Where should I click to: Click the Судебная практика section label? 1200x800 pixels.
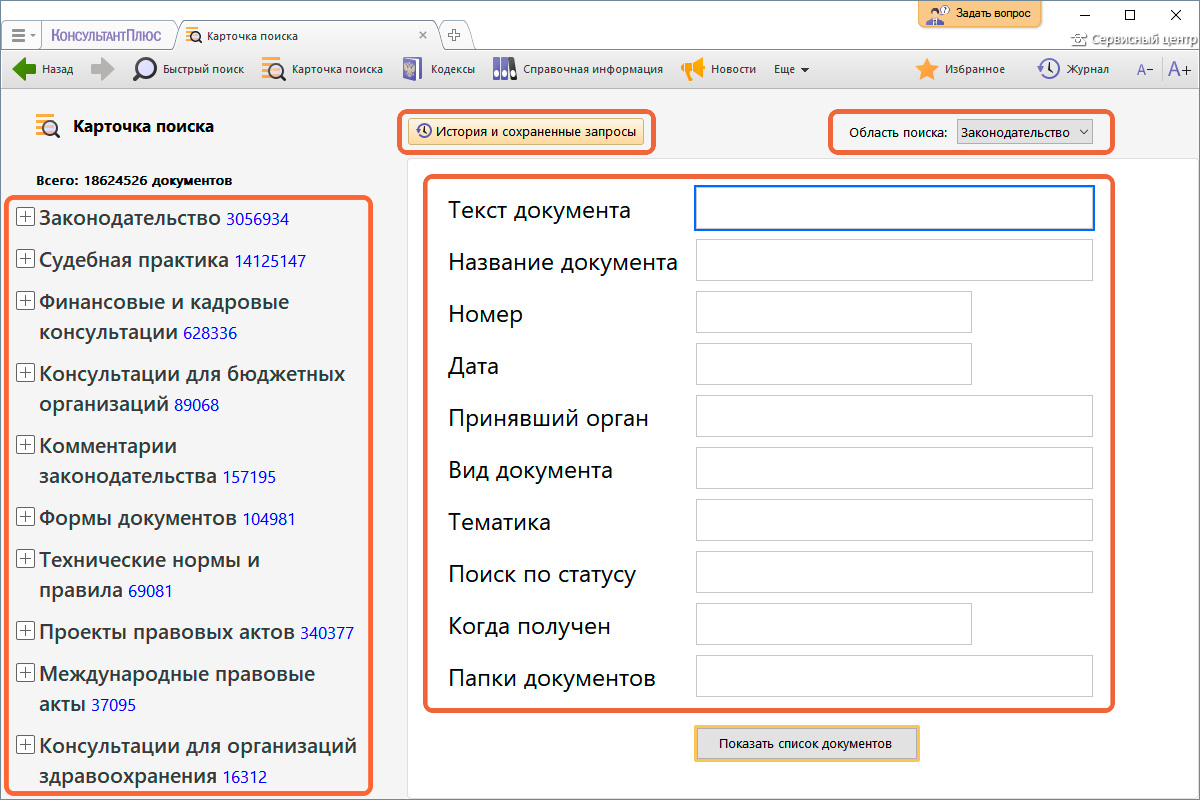coord(134,260)
